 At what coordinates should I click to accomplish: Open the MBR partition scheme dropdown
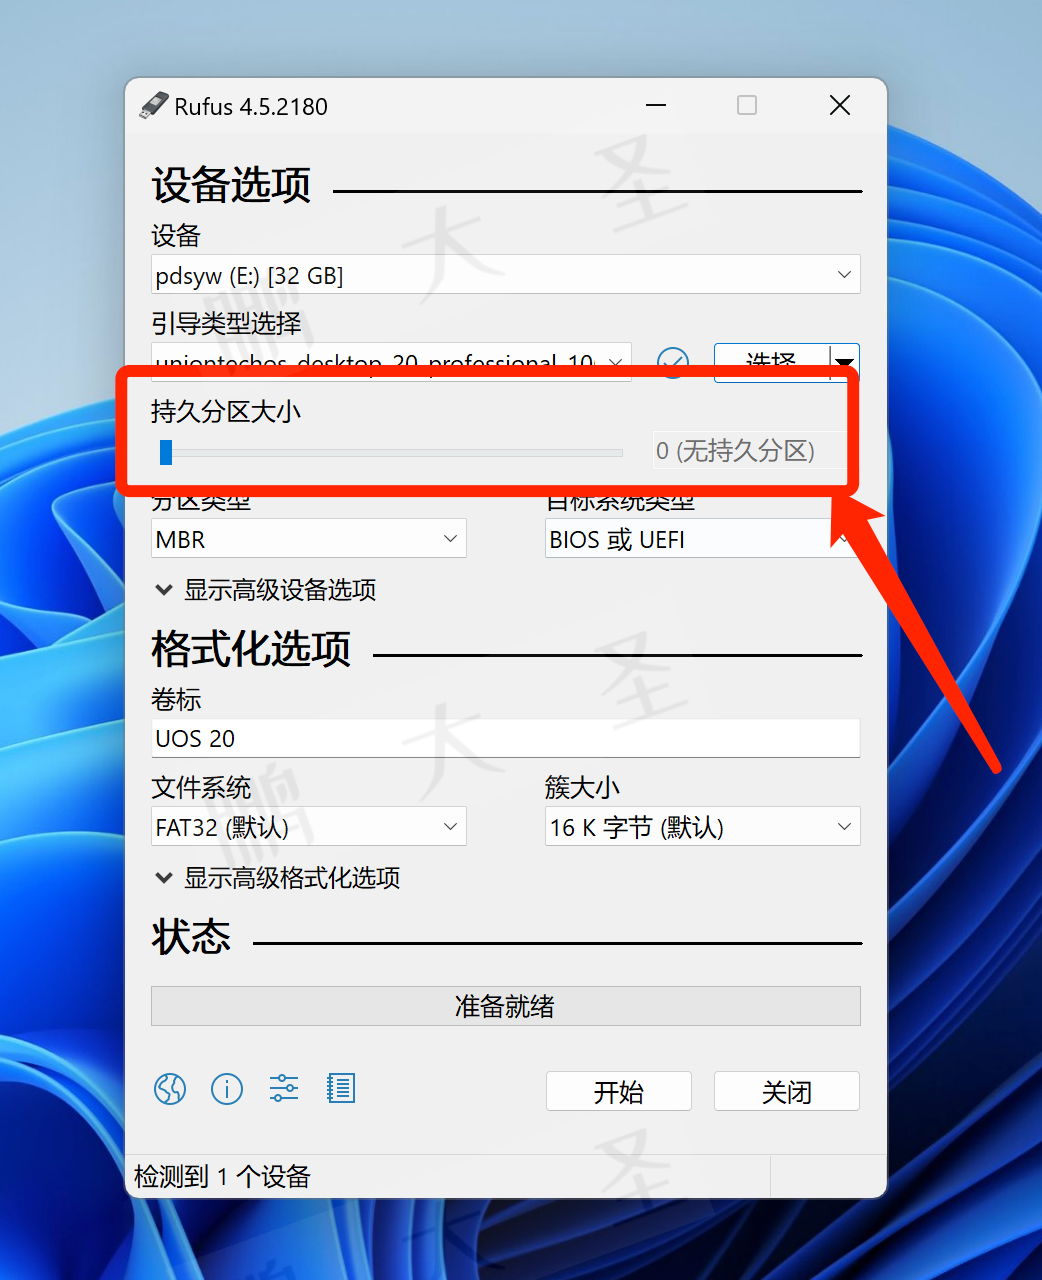[x=308, y=539]
